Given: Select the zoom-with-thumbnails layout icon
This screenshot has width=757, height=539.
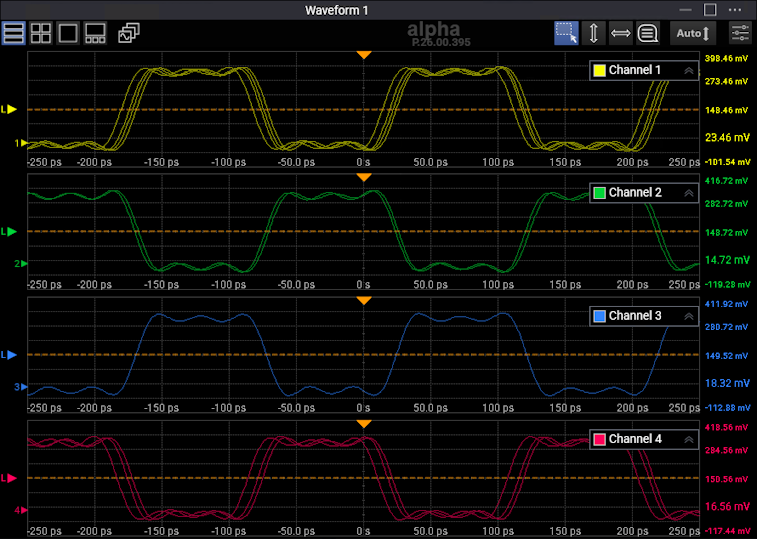Looking at the screenshot, I should click(96, 33).
